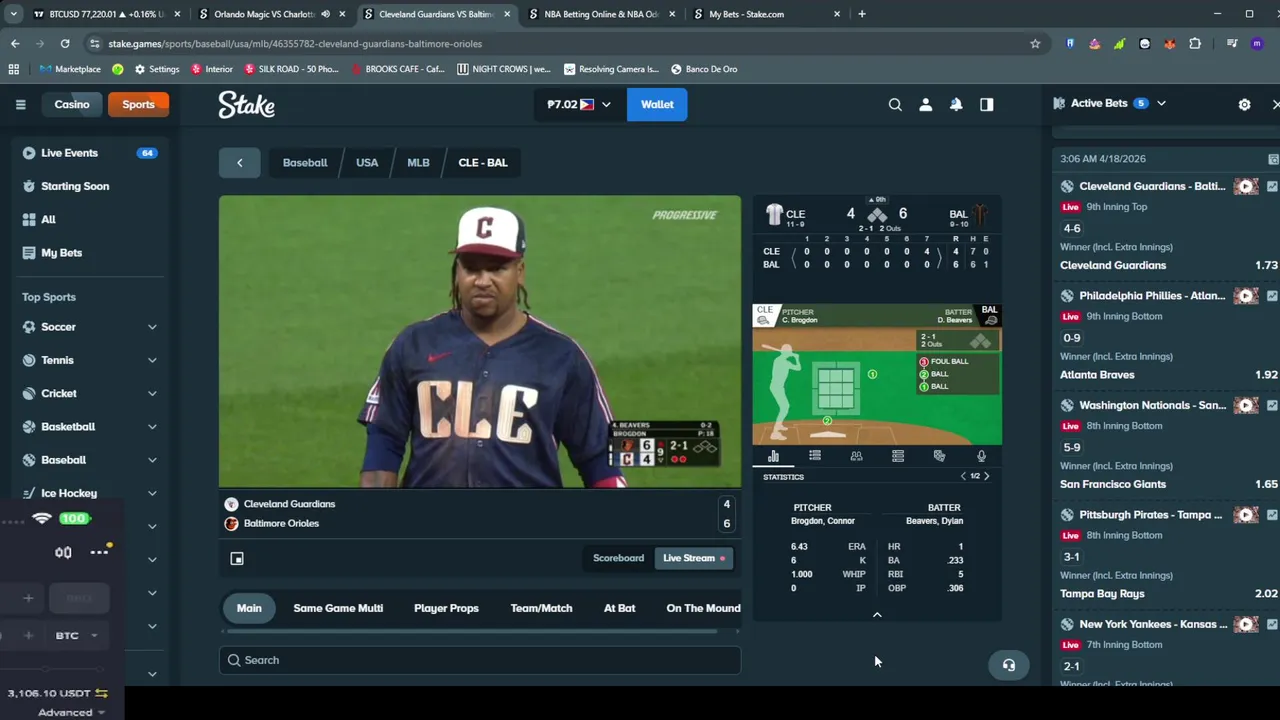The width and height of the screenshot is (1280, 720).
Task: Play stream for Washington Nationals bet
Action: point(1245,405)
